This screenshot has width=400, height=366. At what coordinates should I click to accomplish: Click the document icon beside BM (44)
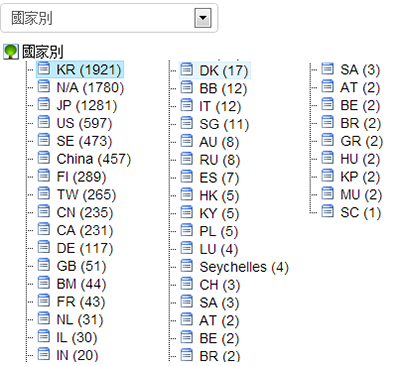coord(44,282)
